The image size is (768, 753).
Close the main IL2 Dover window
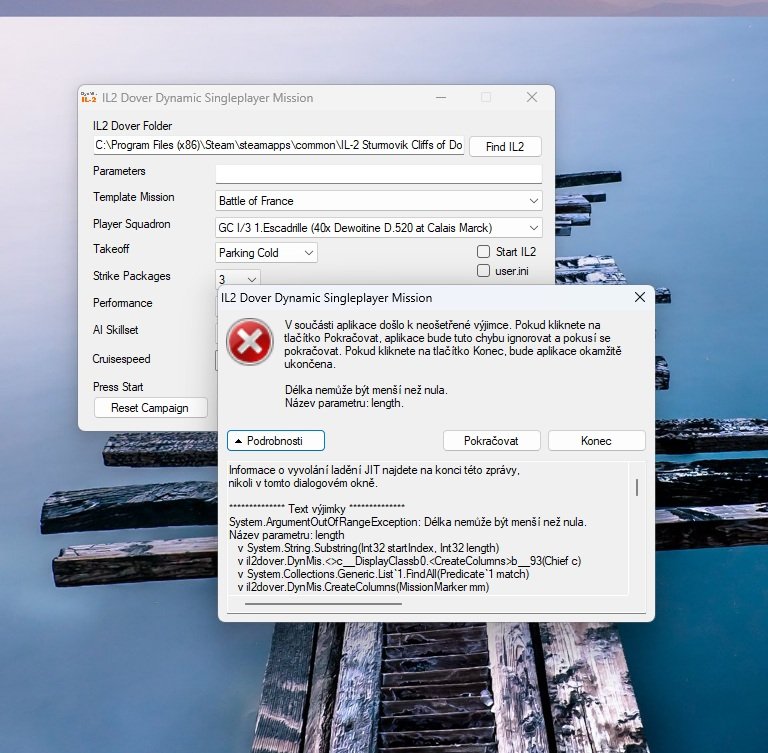[532, 97]
